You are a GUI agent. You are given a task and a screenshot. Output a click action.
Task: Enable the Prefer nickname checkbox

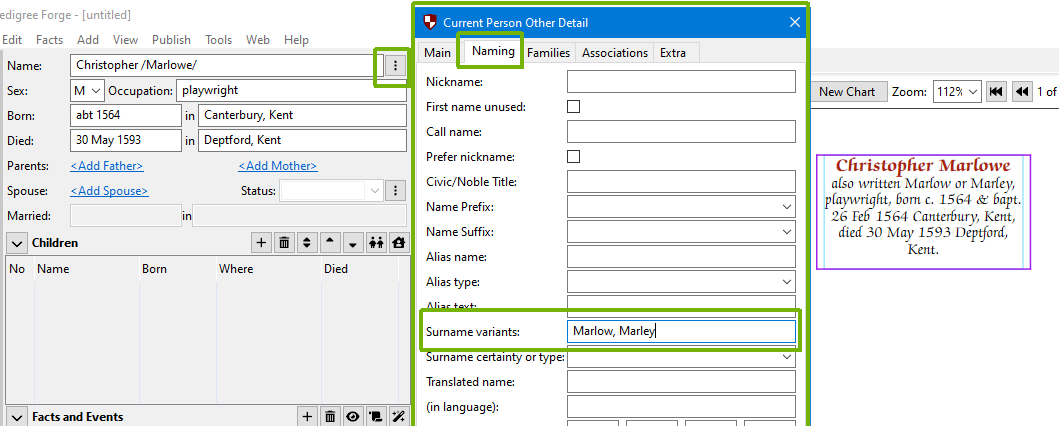point(574,156)
